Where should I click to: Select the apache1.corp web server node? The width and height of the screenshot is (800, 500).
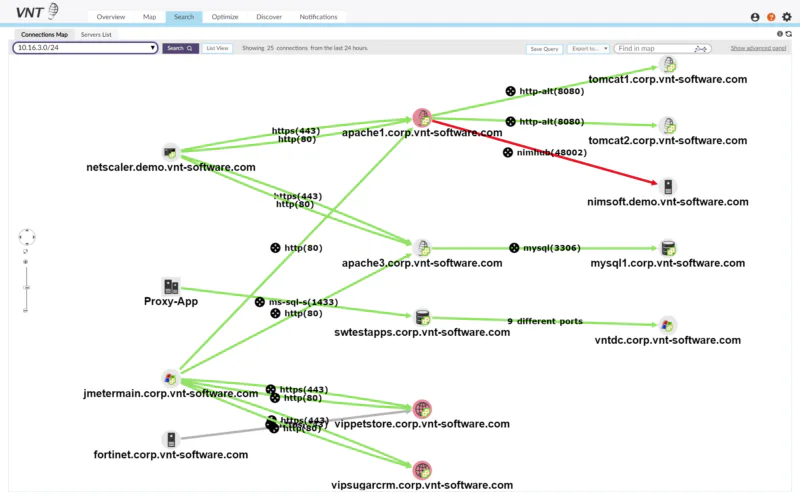(422, 118)
